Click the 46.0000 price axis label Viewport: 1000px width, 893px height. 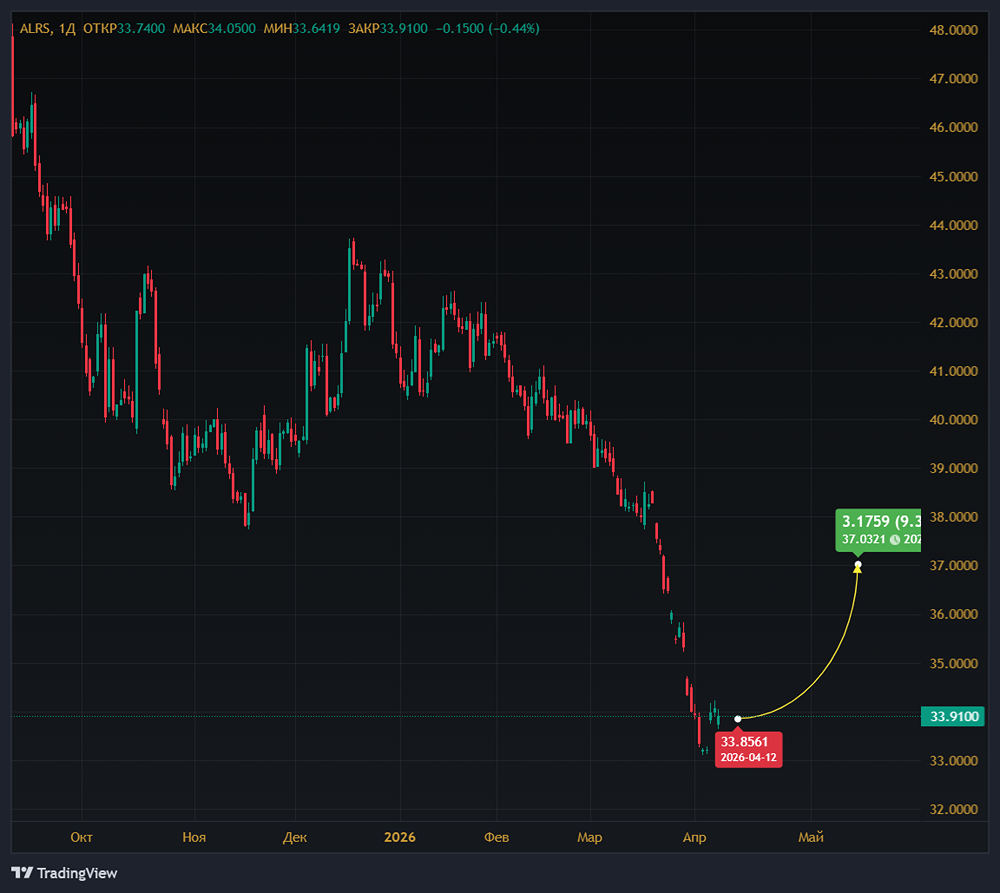coord(953,128)
